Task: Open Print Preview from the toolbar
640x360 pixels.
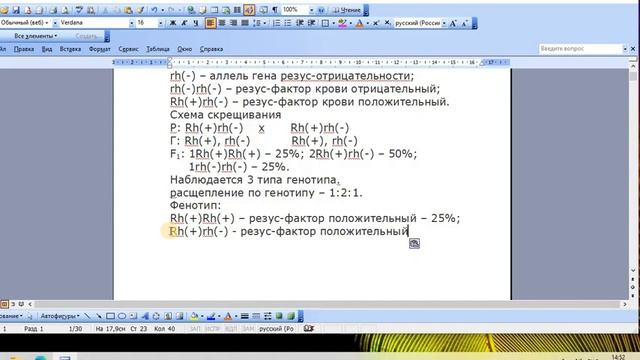Action: pos(65,9)
